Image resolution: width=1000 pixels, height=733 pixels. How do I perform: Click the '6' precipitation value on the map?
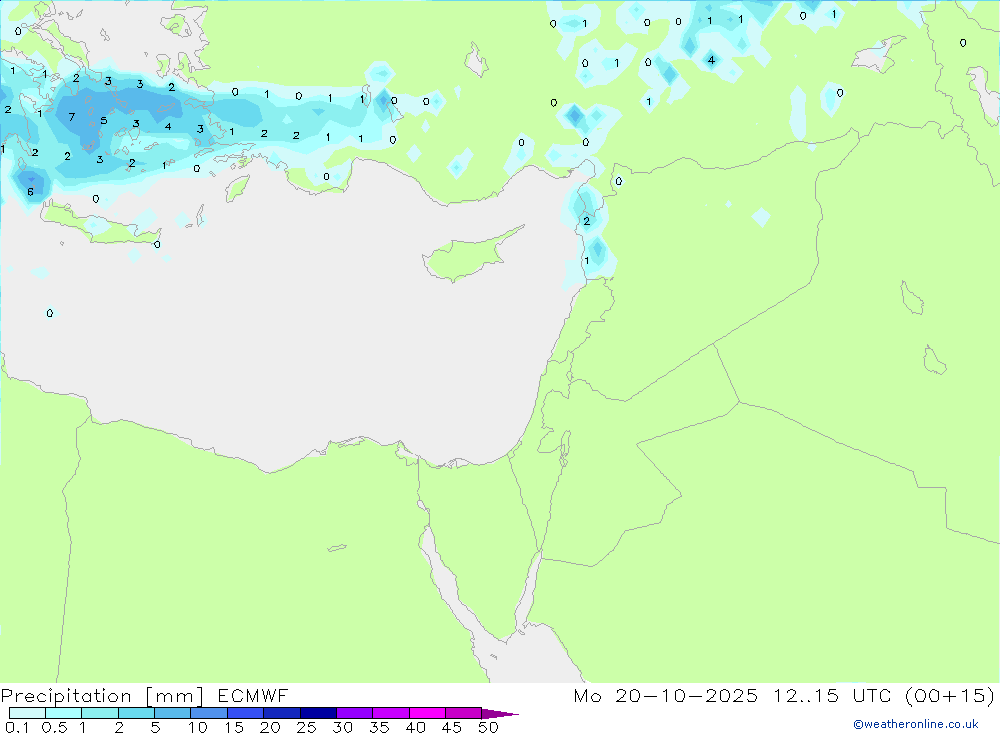click(30, 191)
